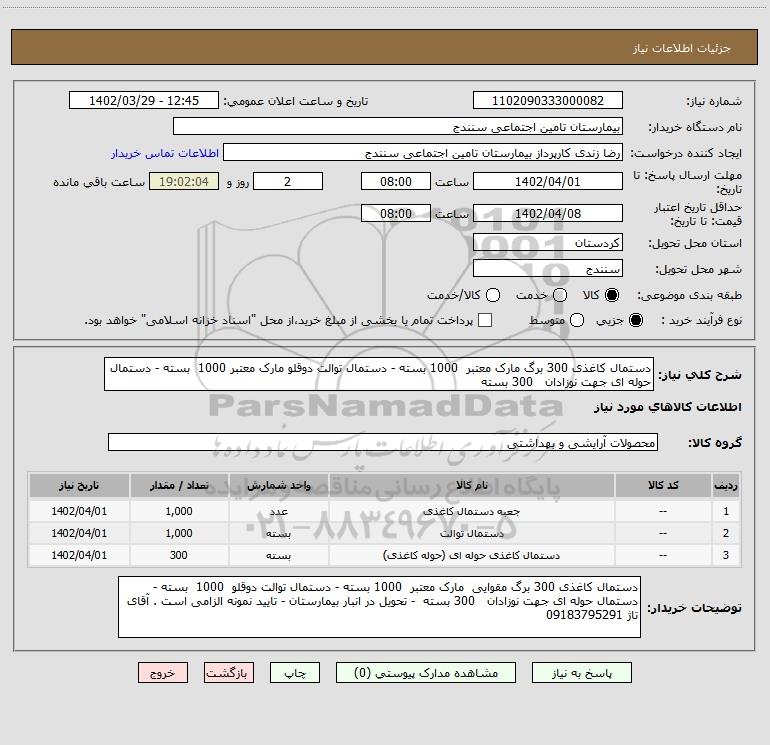Image resolution: width=770 pixels, height=745 pixels.
Task: Open 'اطلاعات تماس خریدار' contact link
Action: click(x=162, y=154)
